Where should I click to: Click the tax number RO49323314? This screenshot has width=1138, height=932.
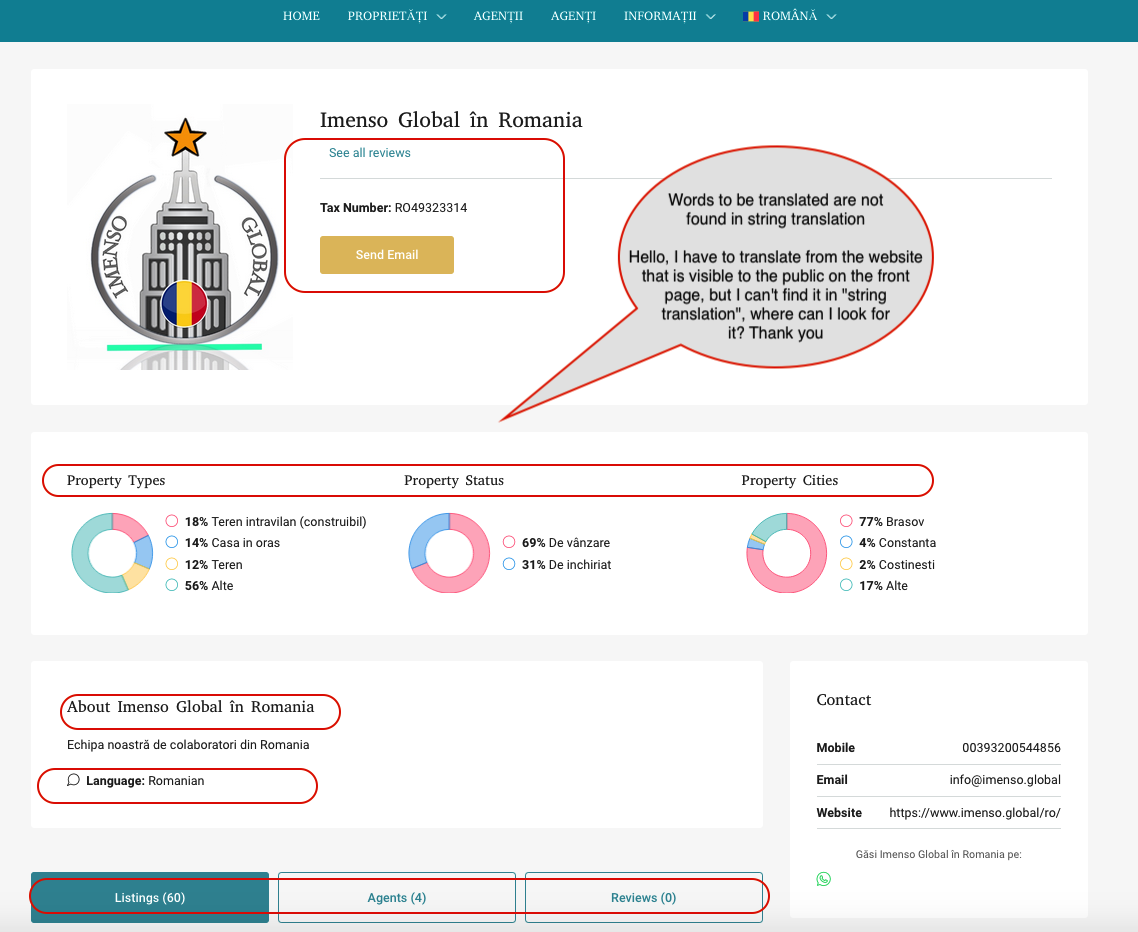pyautogui.click(x=431, y=208)
